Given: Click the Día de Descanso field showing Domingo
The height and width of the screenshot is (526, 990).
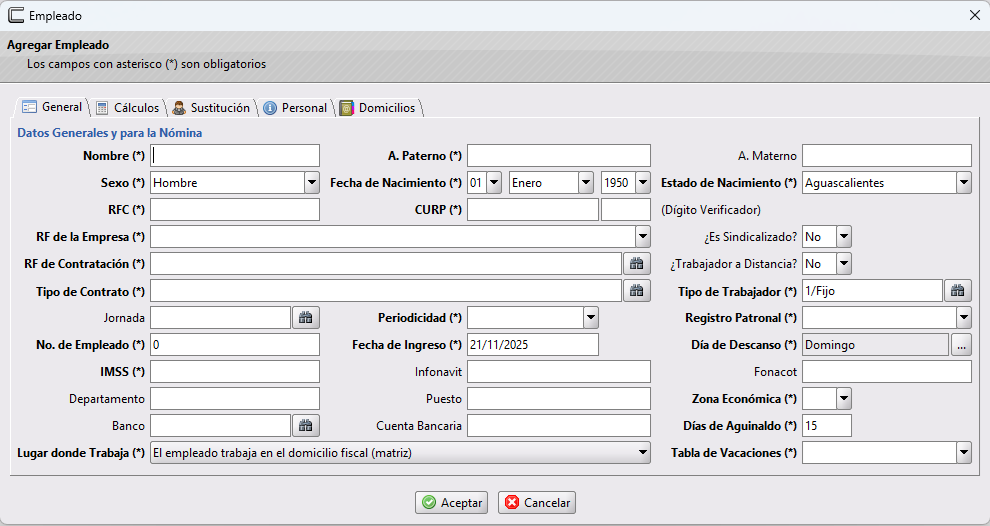Looking at the screenshot, I should [x=876, y=345].
